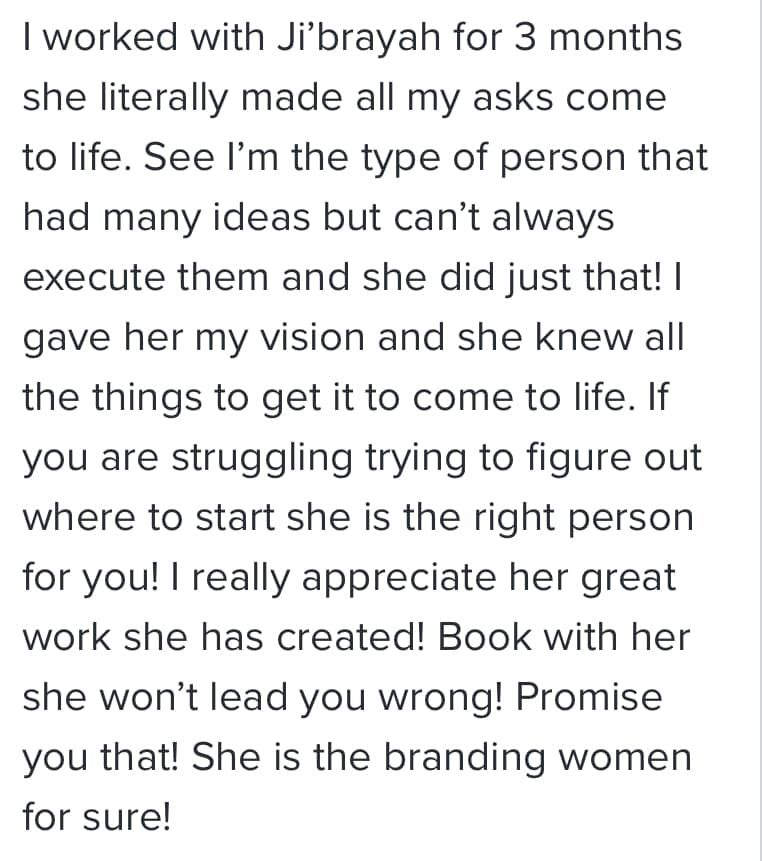Viewport: 762px width, 861px height.
Task: Click the words "right person" in the review
Action: pos(584,519)
